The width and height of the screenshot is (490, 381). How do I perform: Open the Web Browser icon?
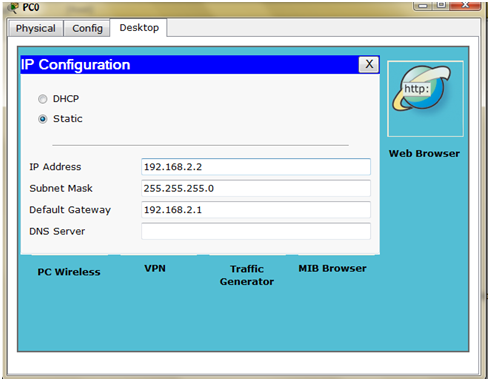click(x=425, y=99)
